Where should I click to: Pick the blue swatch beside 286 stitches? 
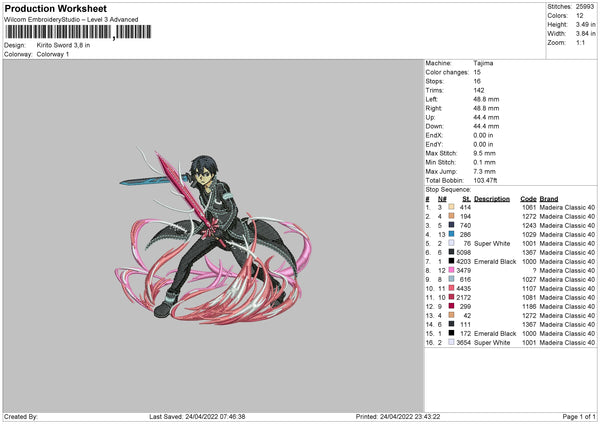[451, 234]
